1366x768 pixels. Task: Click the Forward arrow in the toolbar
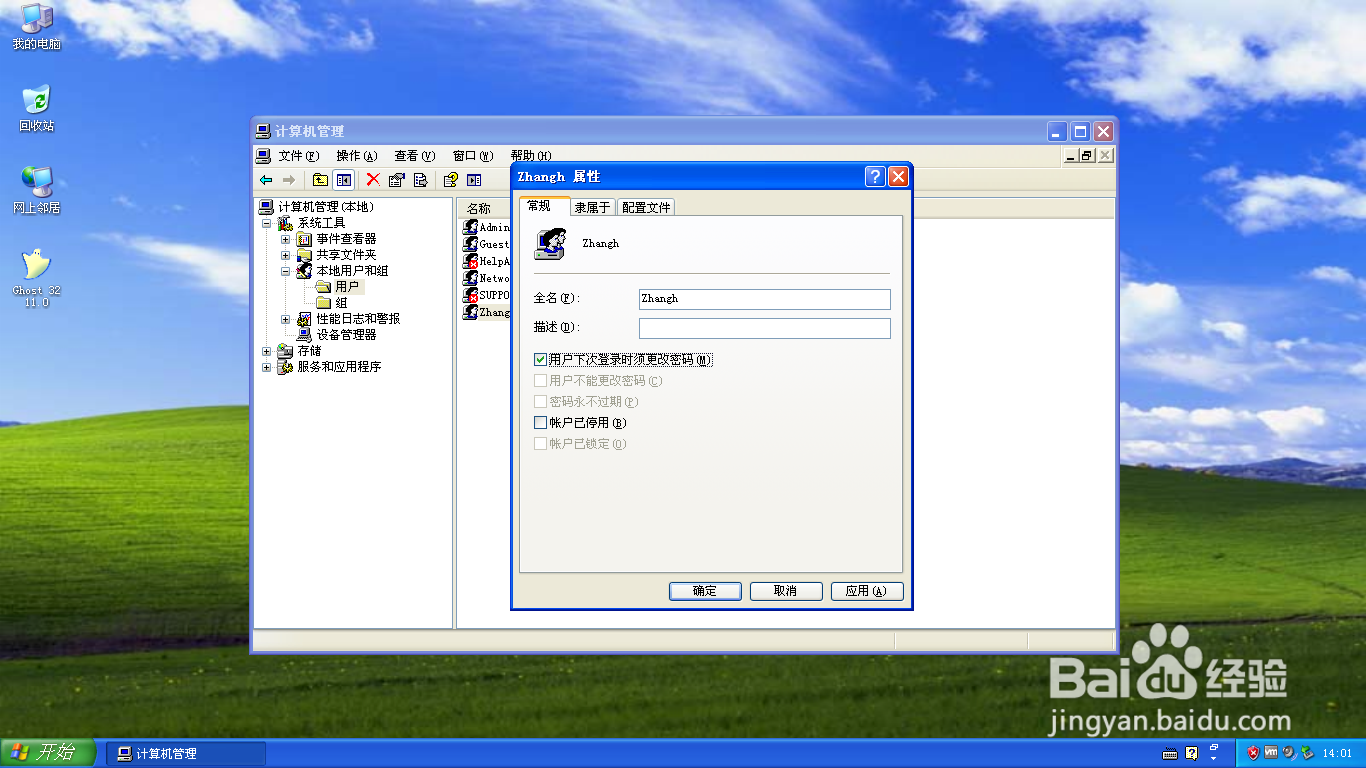pos(289,180)
